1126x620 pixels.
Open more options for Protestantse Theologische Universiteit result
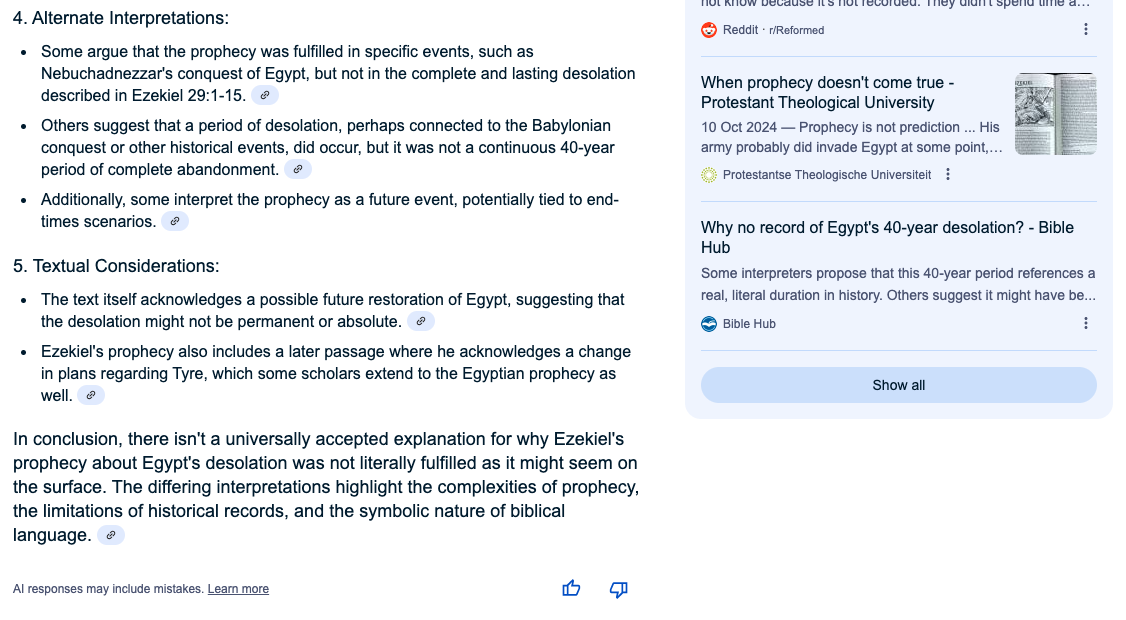point(948,175)
